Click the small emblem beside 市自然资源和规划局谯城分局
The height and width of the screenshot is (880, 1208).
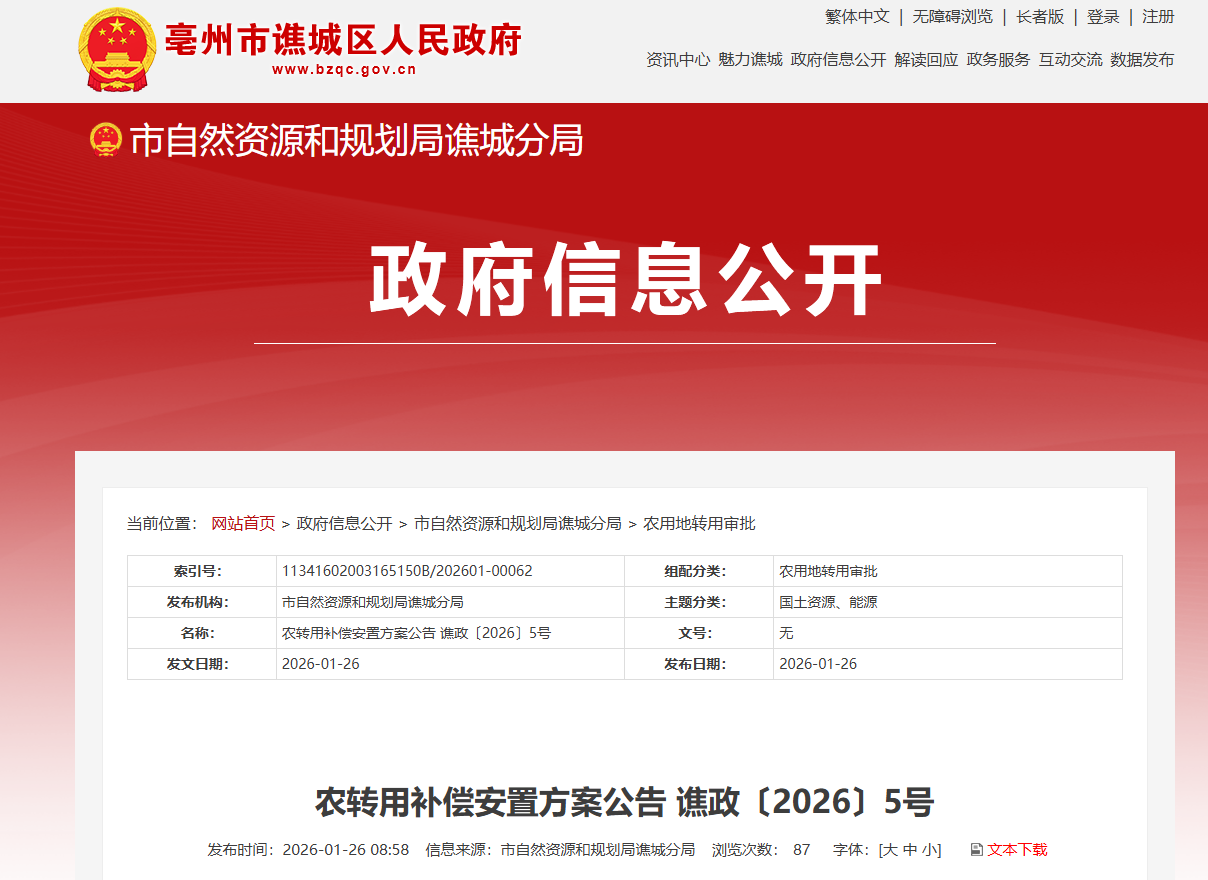[106, 140]
